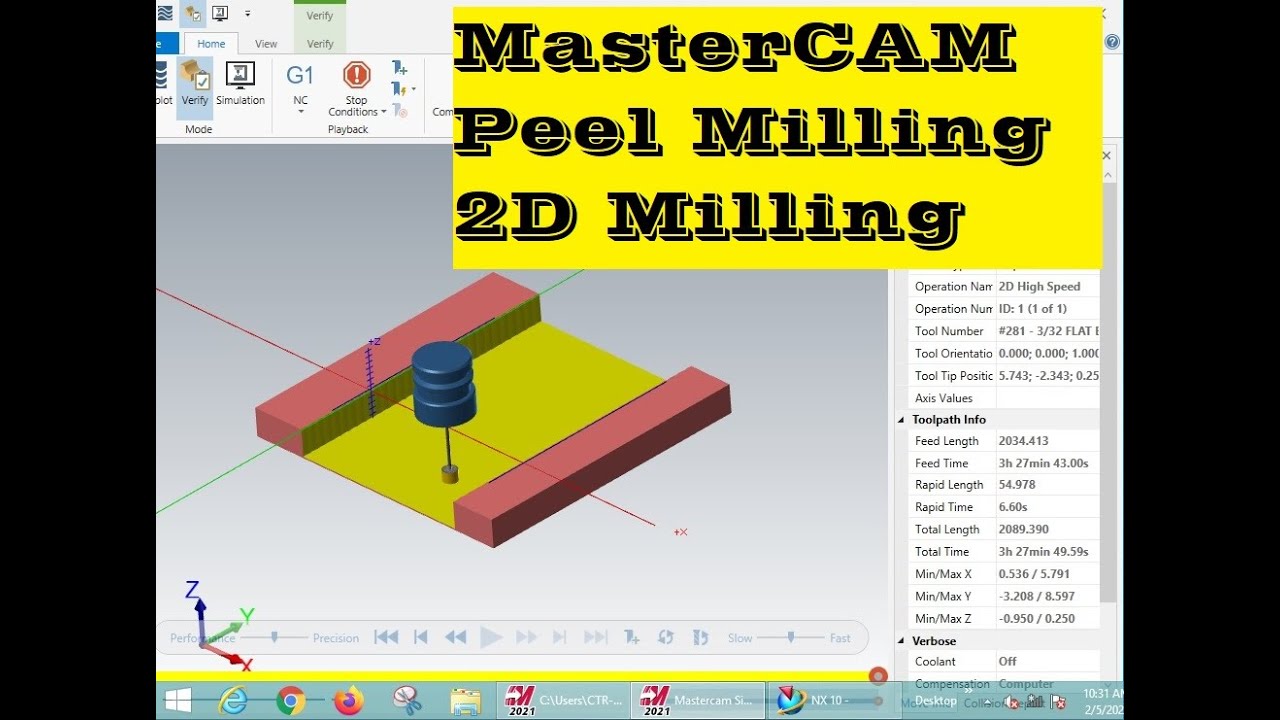Select the Min/Max Z value
Viewport: 1280px width, 720px height.
1037,618
